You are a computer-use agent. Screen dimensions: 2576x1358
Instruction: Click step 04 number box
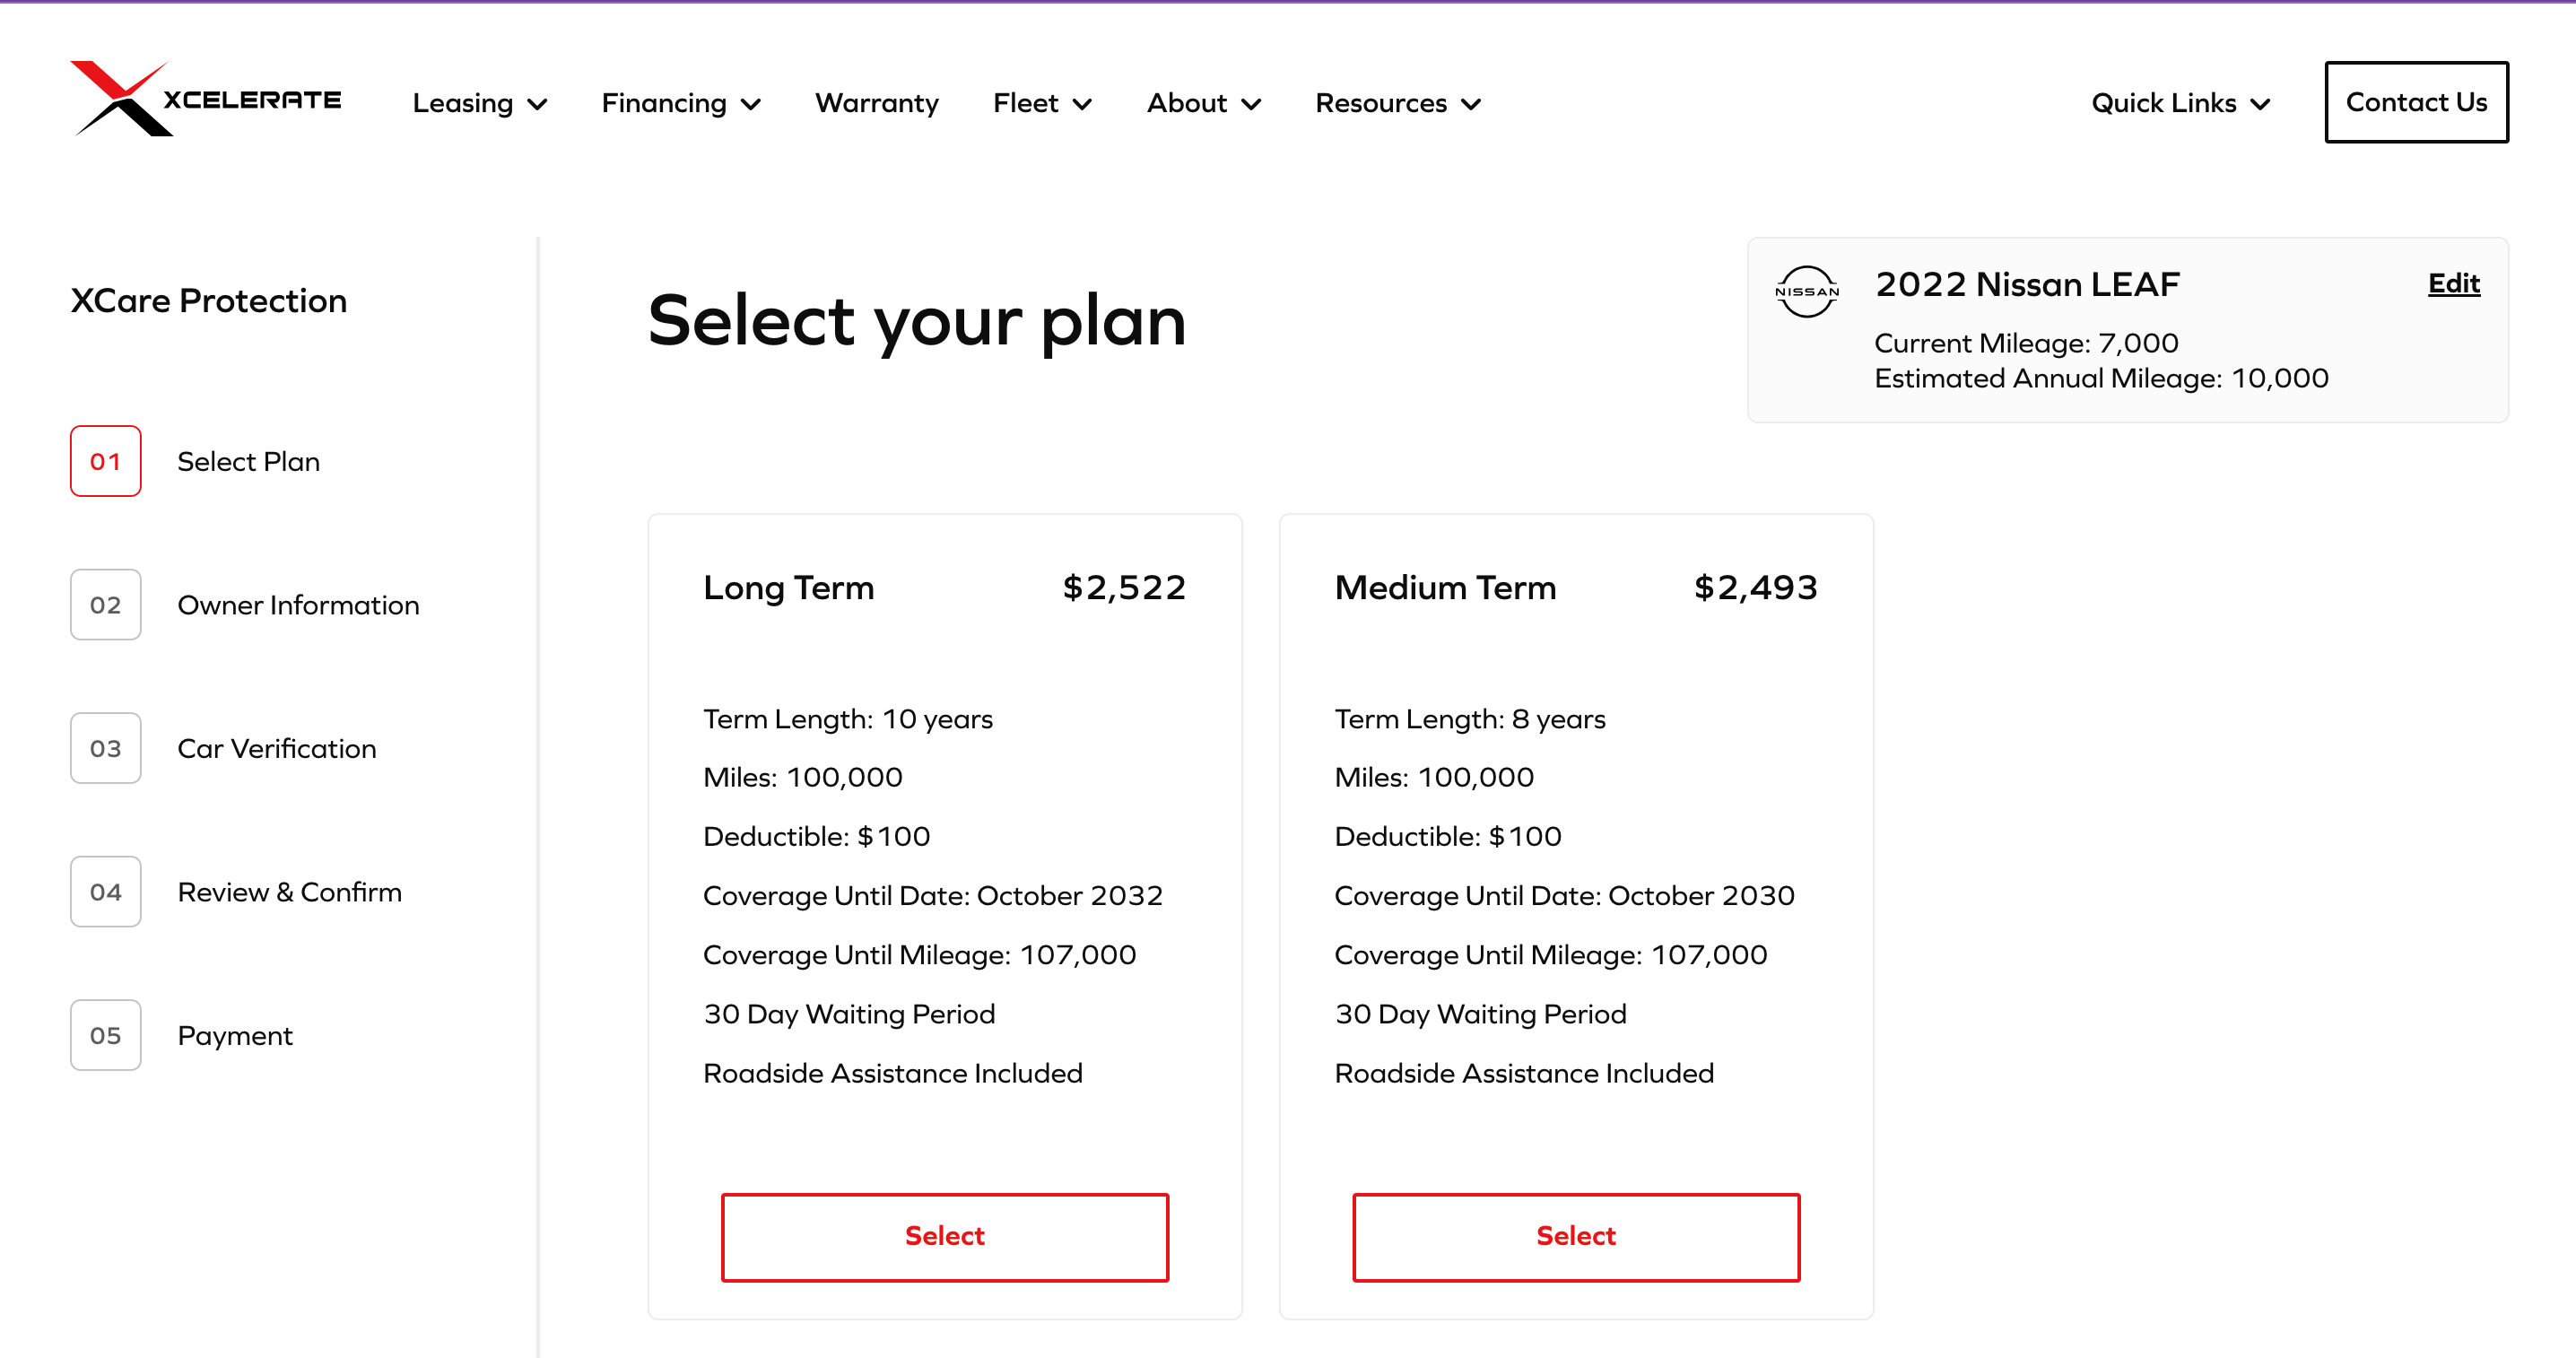[105, 892]
